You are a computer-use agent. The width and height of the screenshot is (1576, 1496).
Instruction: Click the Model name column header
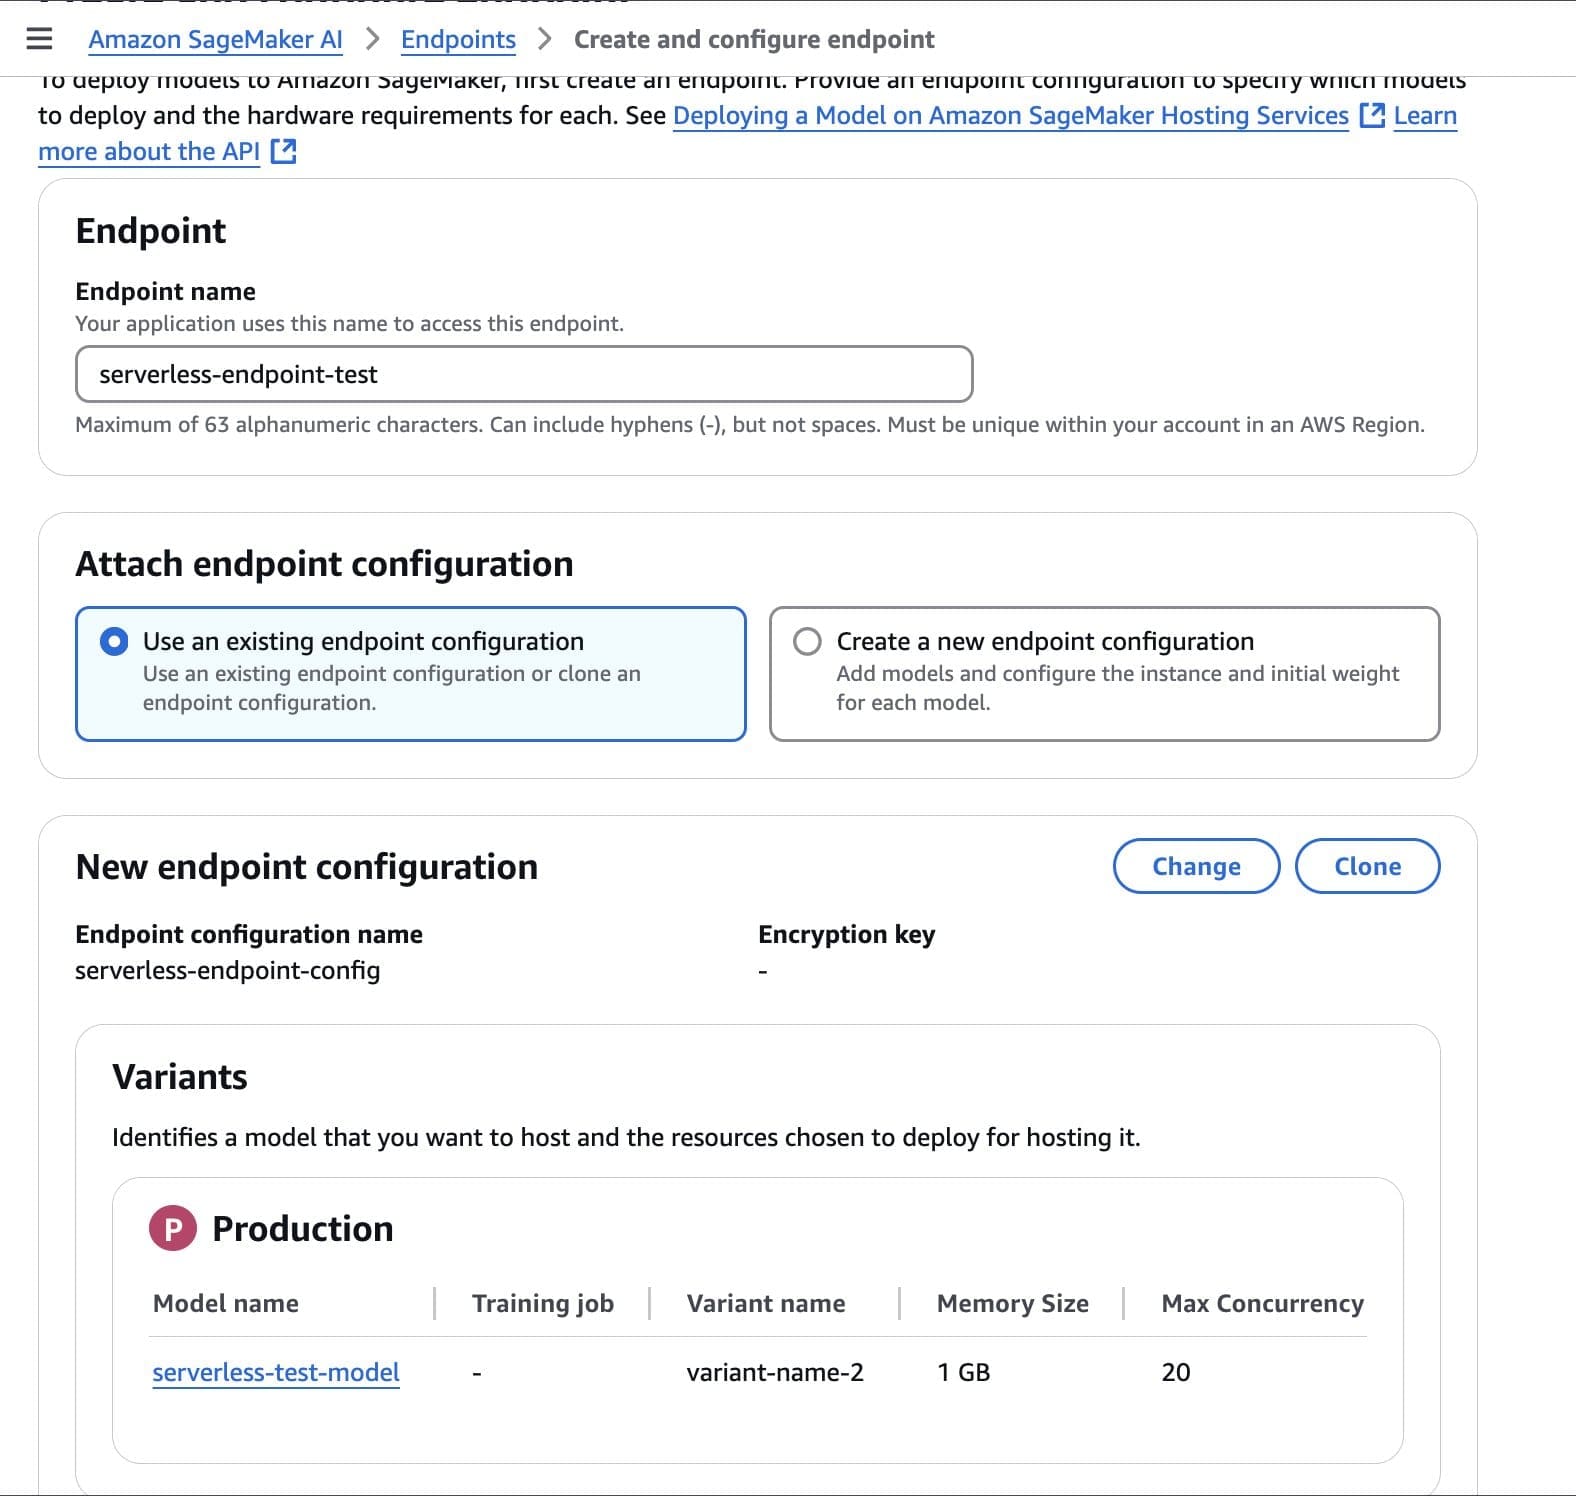(x=225, y=1303)
